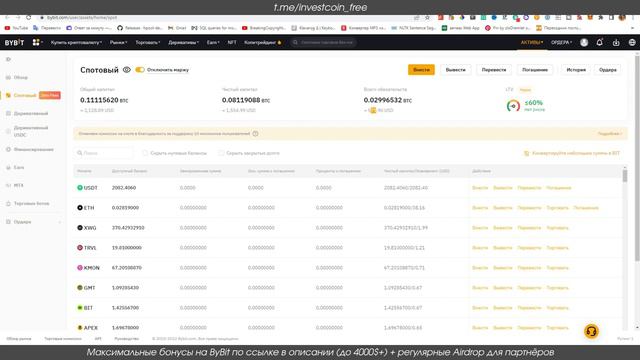The height and width of the screenshot is (360, 640).
Task: Click the Вывести withdraw button
Action: (x=456, y=70)
